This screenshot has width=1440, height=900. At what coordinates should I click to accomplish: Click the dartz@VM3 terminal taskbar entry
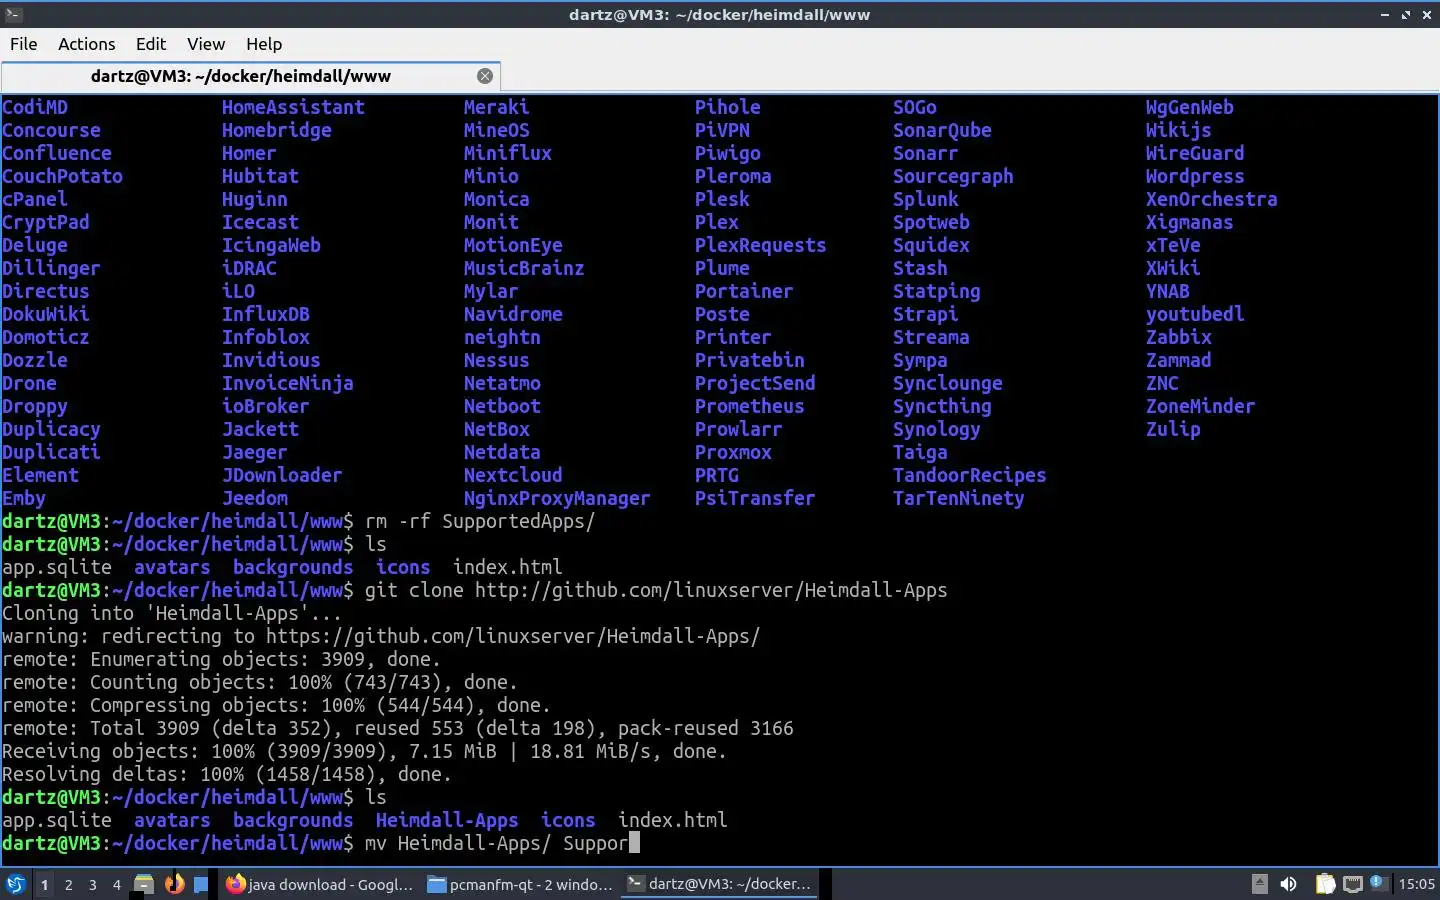coord(720,884)
